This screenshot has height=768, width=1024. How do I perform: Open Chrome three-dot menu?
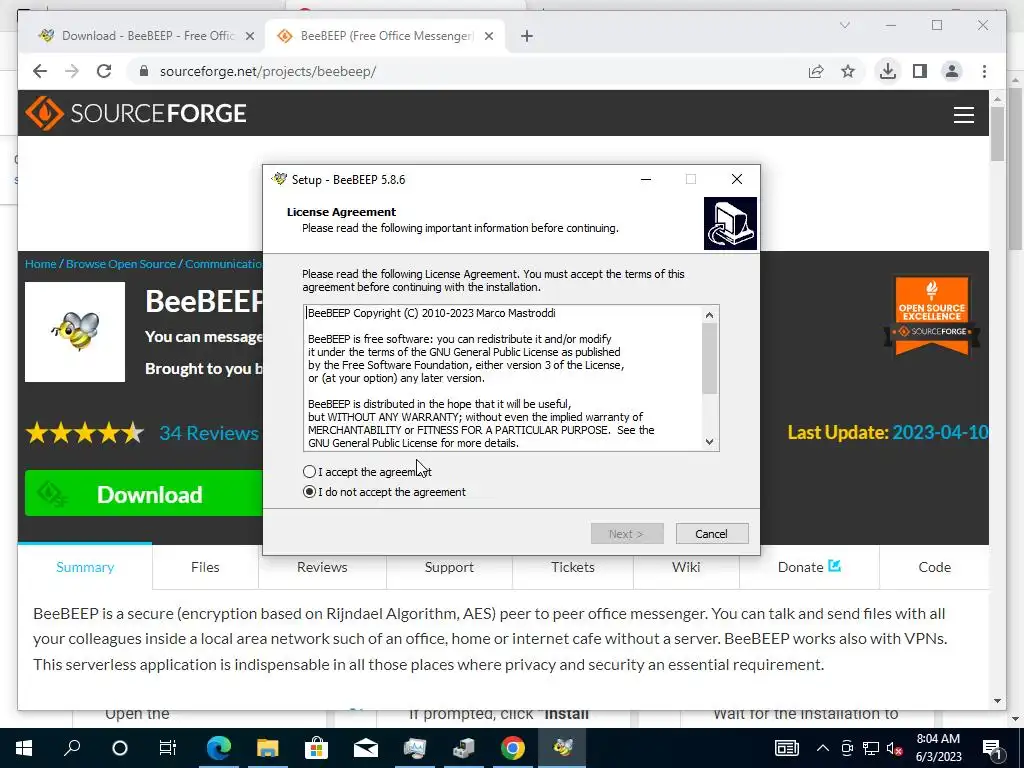984,71
